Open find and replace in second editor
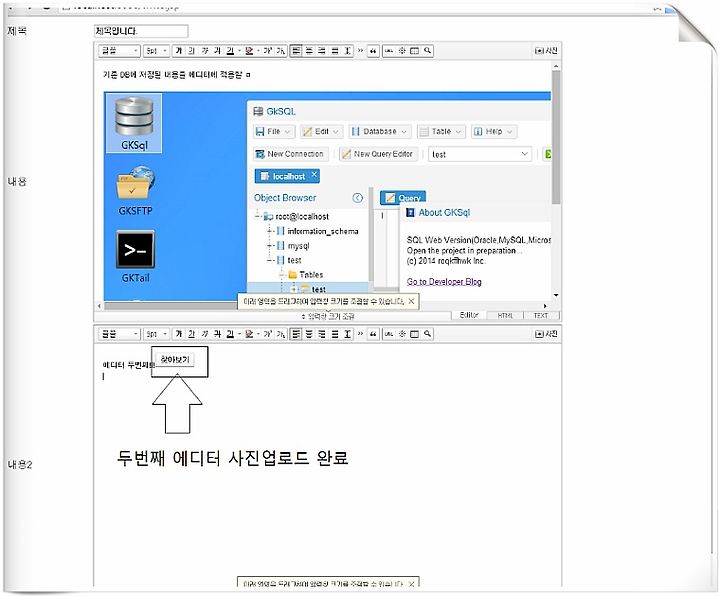This screenshot has width=720, height=596. click(x=428, y=334)
